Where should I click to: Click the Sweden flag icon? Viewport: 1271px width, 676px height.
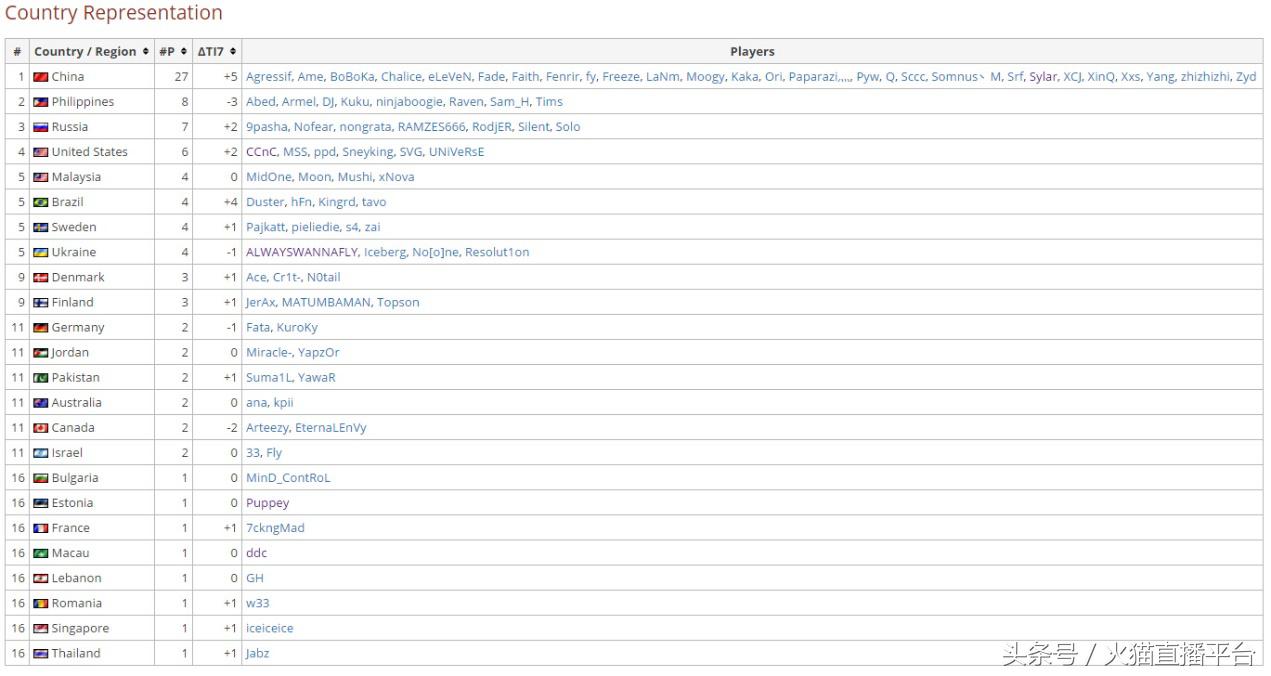[41, 227]
